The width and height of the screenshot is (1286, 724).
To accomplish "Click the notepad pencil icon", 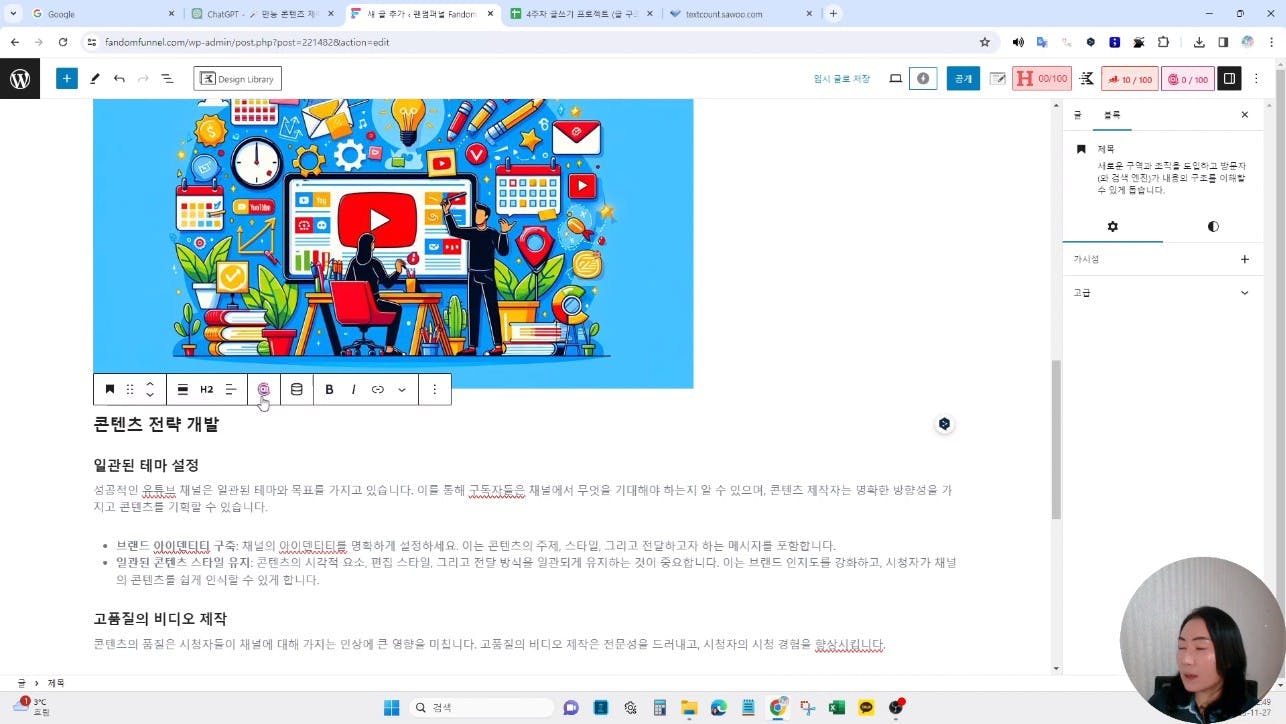I will coord(997,79).
